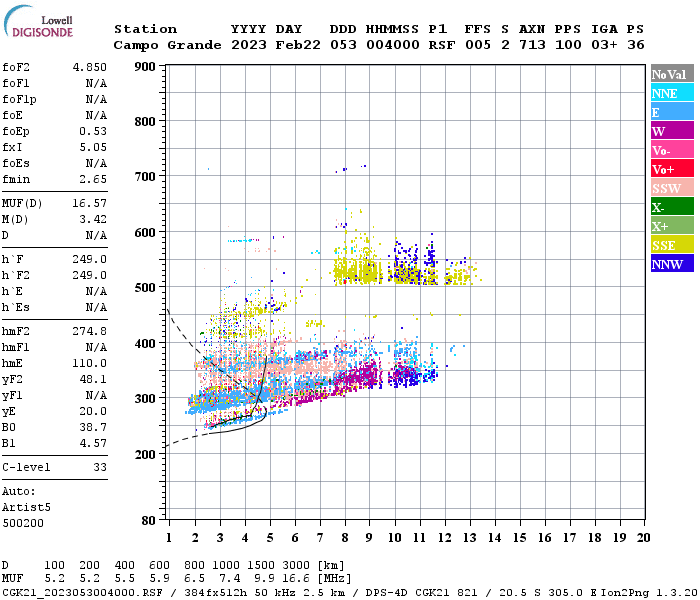700x600 pixels.
Task: Click the C-level value 33
Action: pyautogui.click(x=100, y=467)
